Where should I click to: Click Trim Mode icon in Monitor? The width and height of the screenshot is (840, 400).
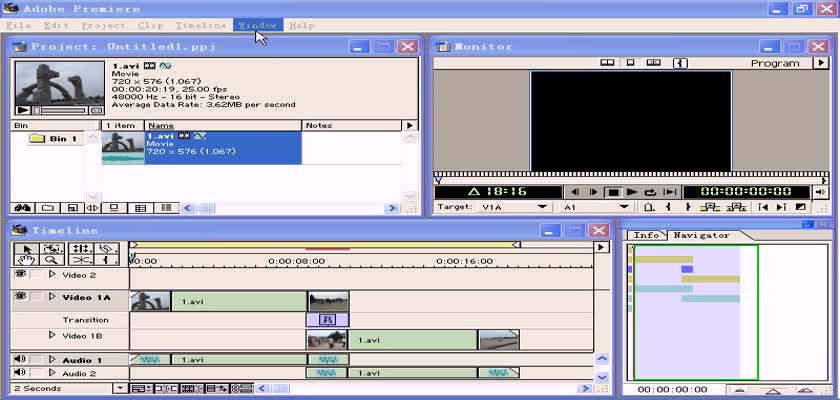pos(653,63)
